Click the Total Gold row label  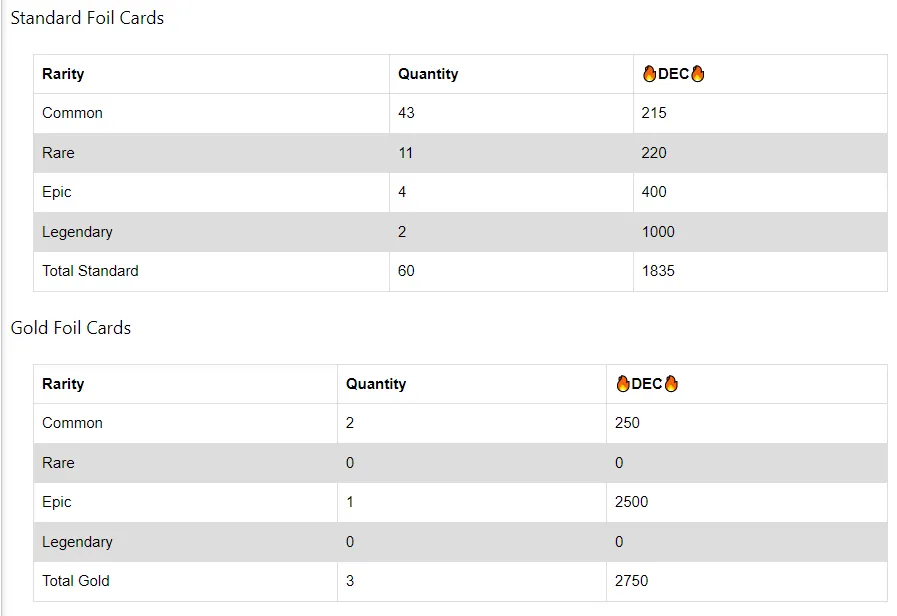[76, 581]
